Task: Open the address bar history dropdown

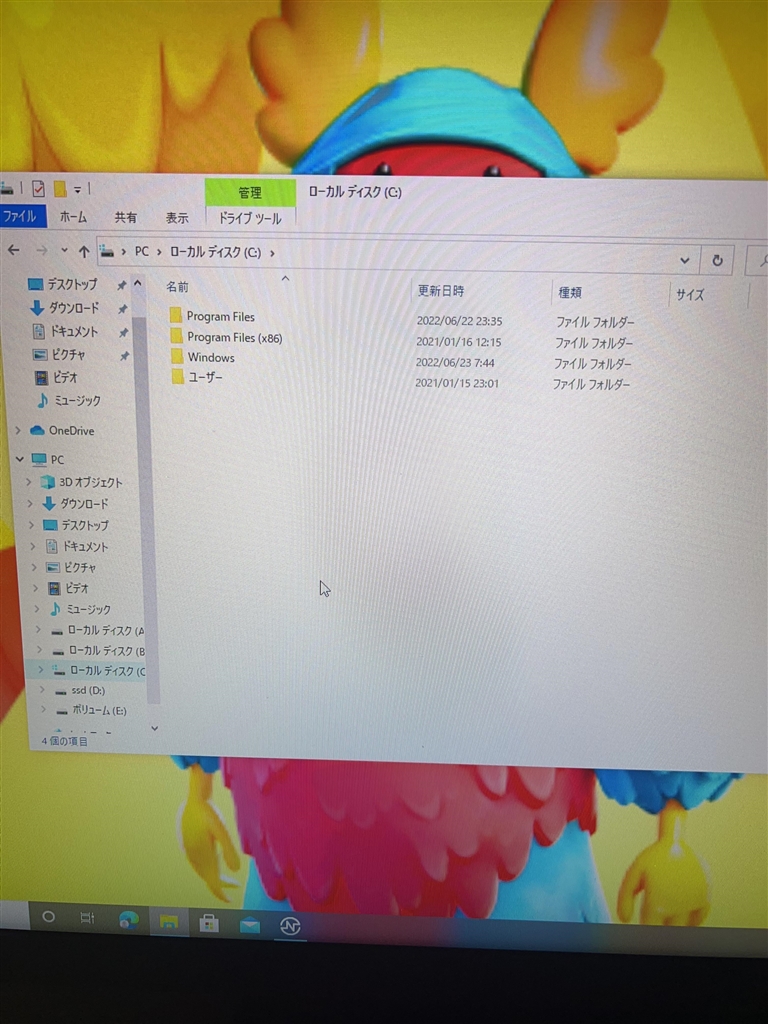Action: (x=684, y=261)
